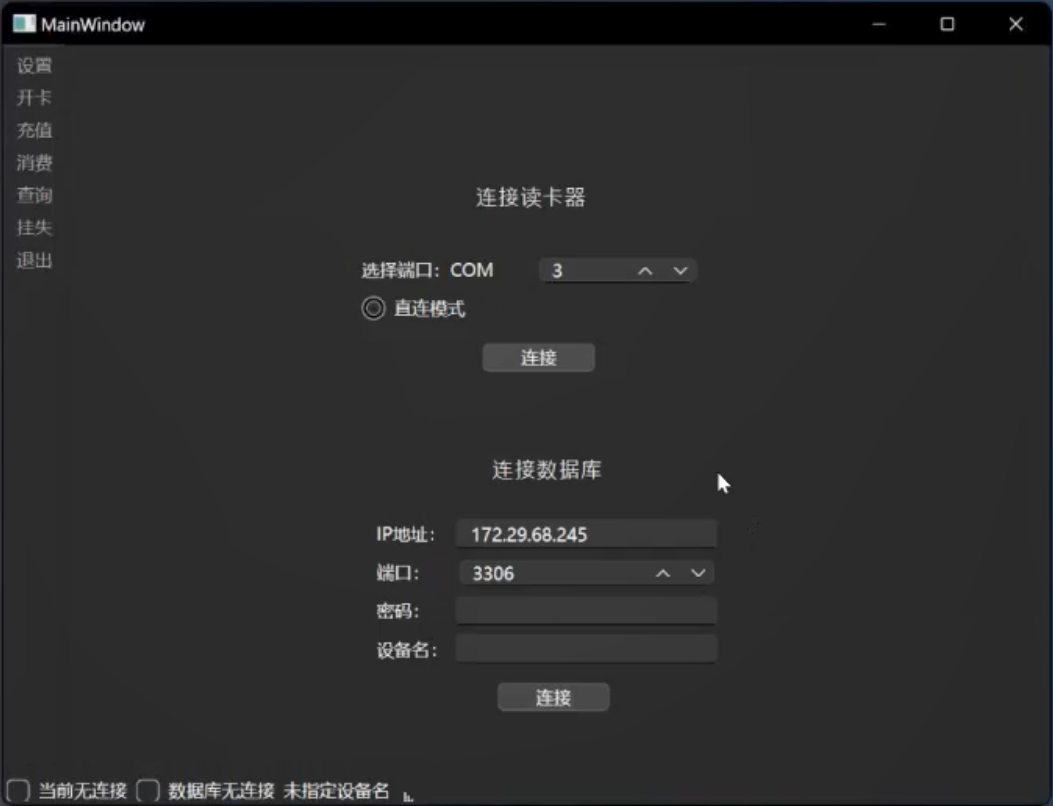Toggle the 数据库无连接 status checkbox

point(148,791)
